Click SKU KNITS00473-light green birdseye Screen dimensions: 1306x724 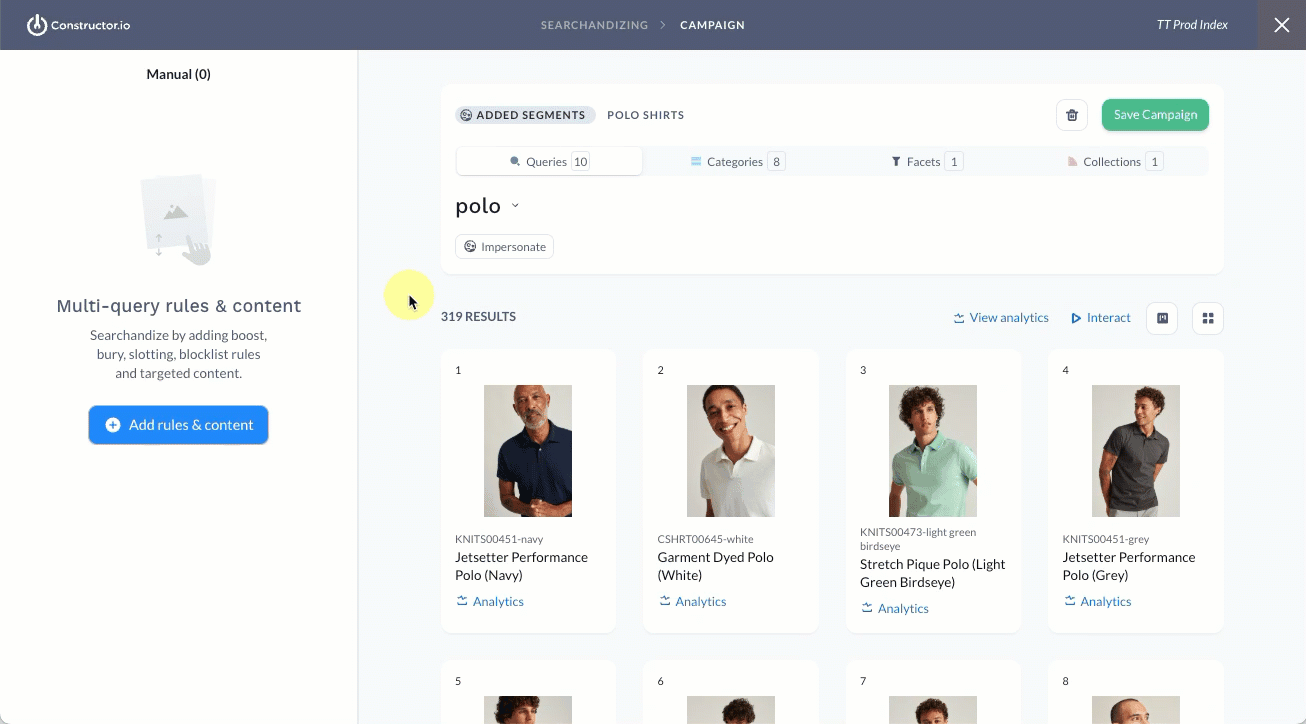tap(918, 540)
